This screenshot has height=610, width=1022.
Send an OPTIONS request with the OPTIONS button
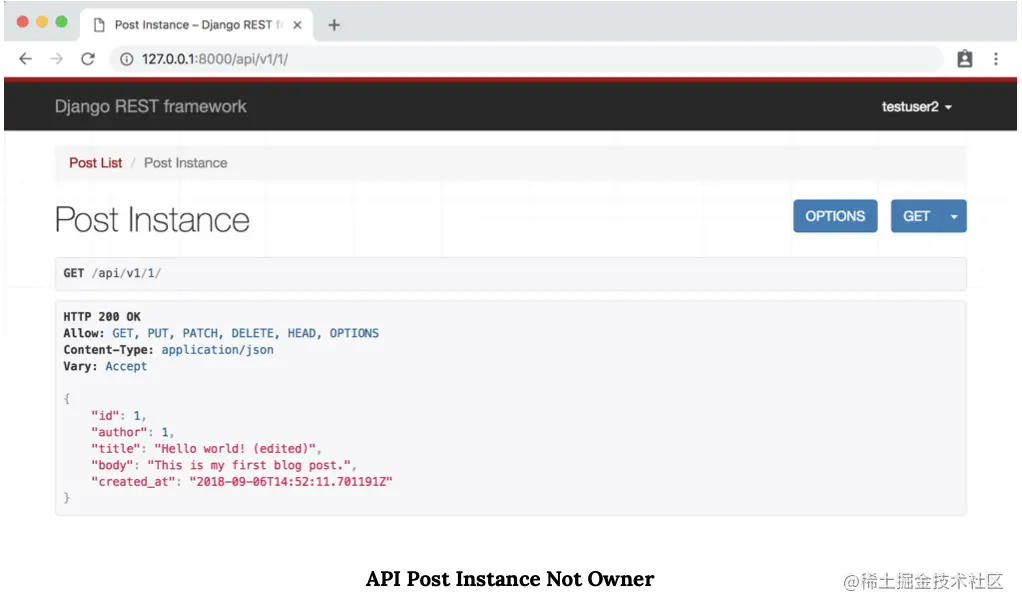click(835, 216)
